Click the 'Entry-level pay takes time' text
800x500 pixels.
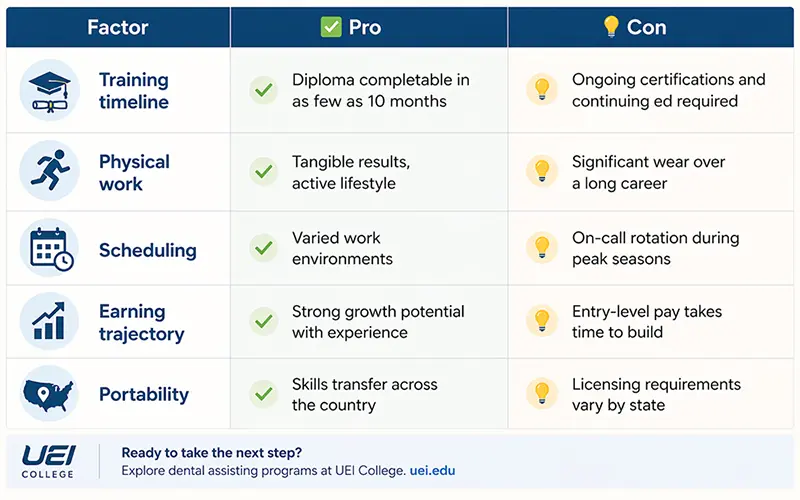pyautogui.click(x=646, y=321)
